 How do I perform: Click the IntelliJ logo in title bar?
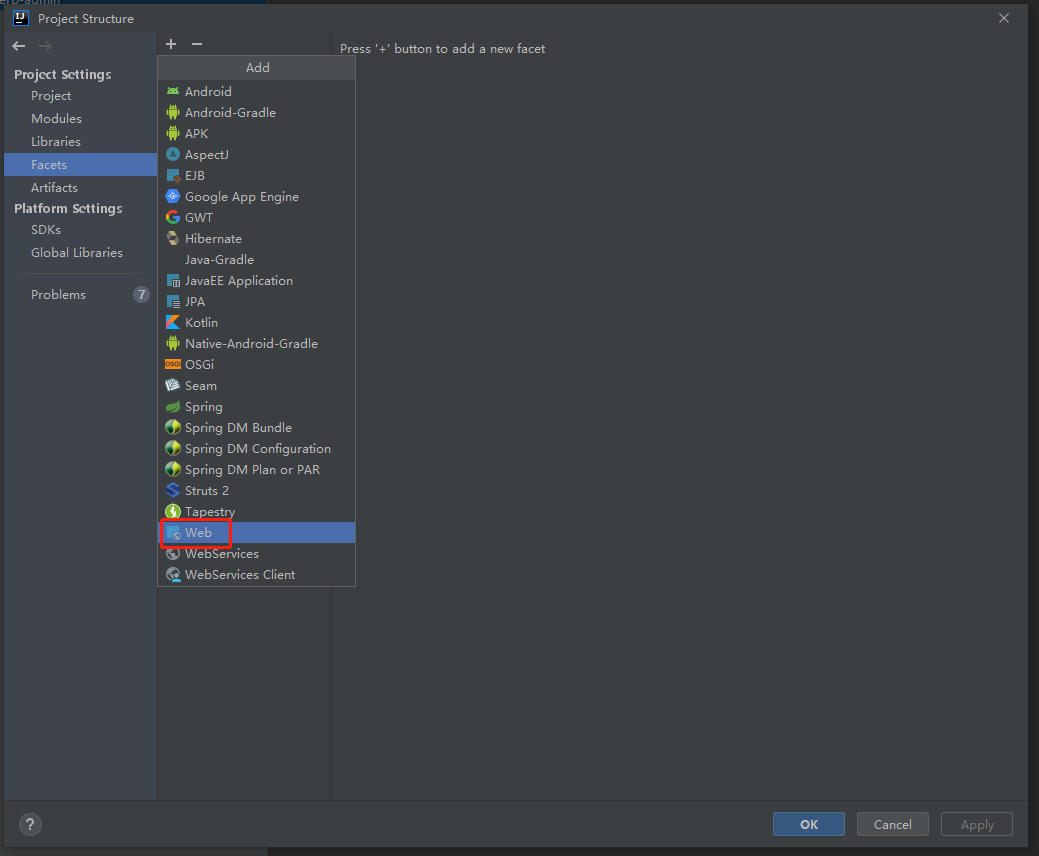(x=21, y=18)
